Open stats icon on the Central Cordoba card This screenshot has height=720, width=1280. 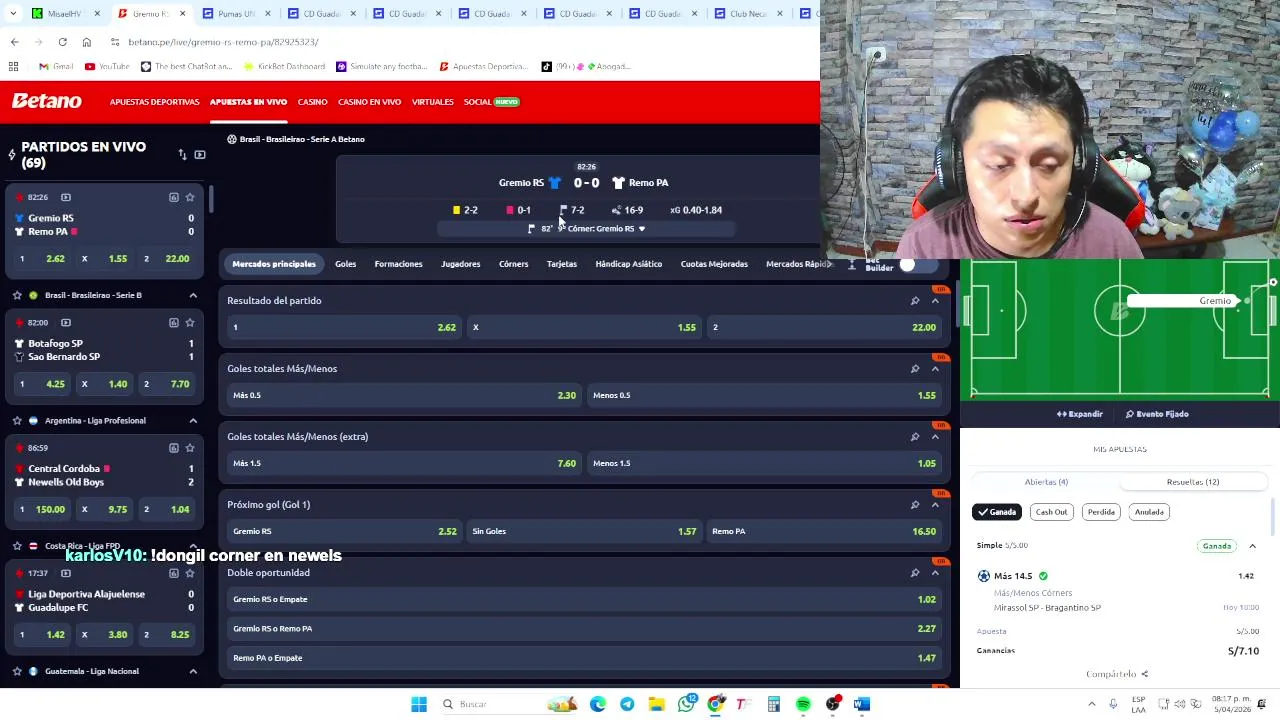(x=173, y=447)
